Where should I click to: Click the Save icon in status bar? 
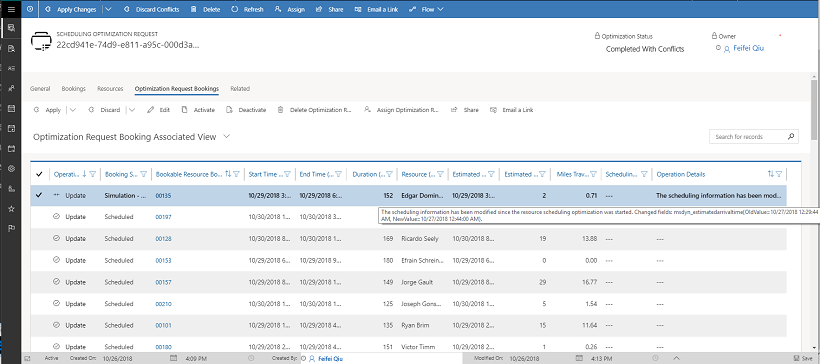pos(796,359)
